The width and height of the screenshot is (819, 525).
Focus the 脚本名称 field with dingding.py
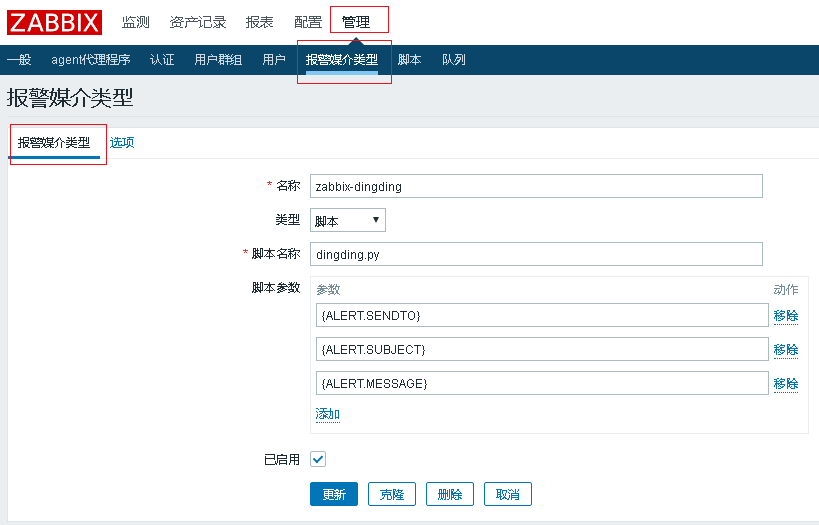pos(536,254)
